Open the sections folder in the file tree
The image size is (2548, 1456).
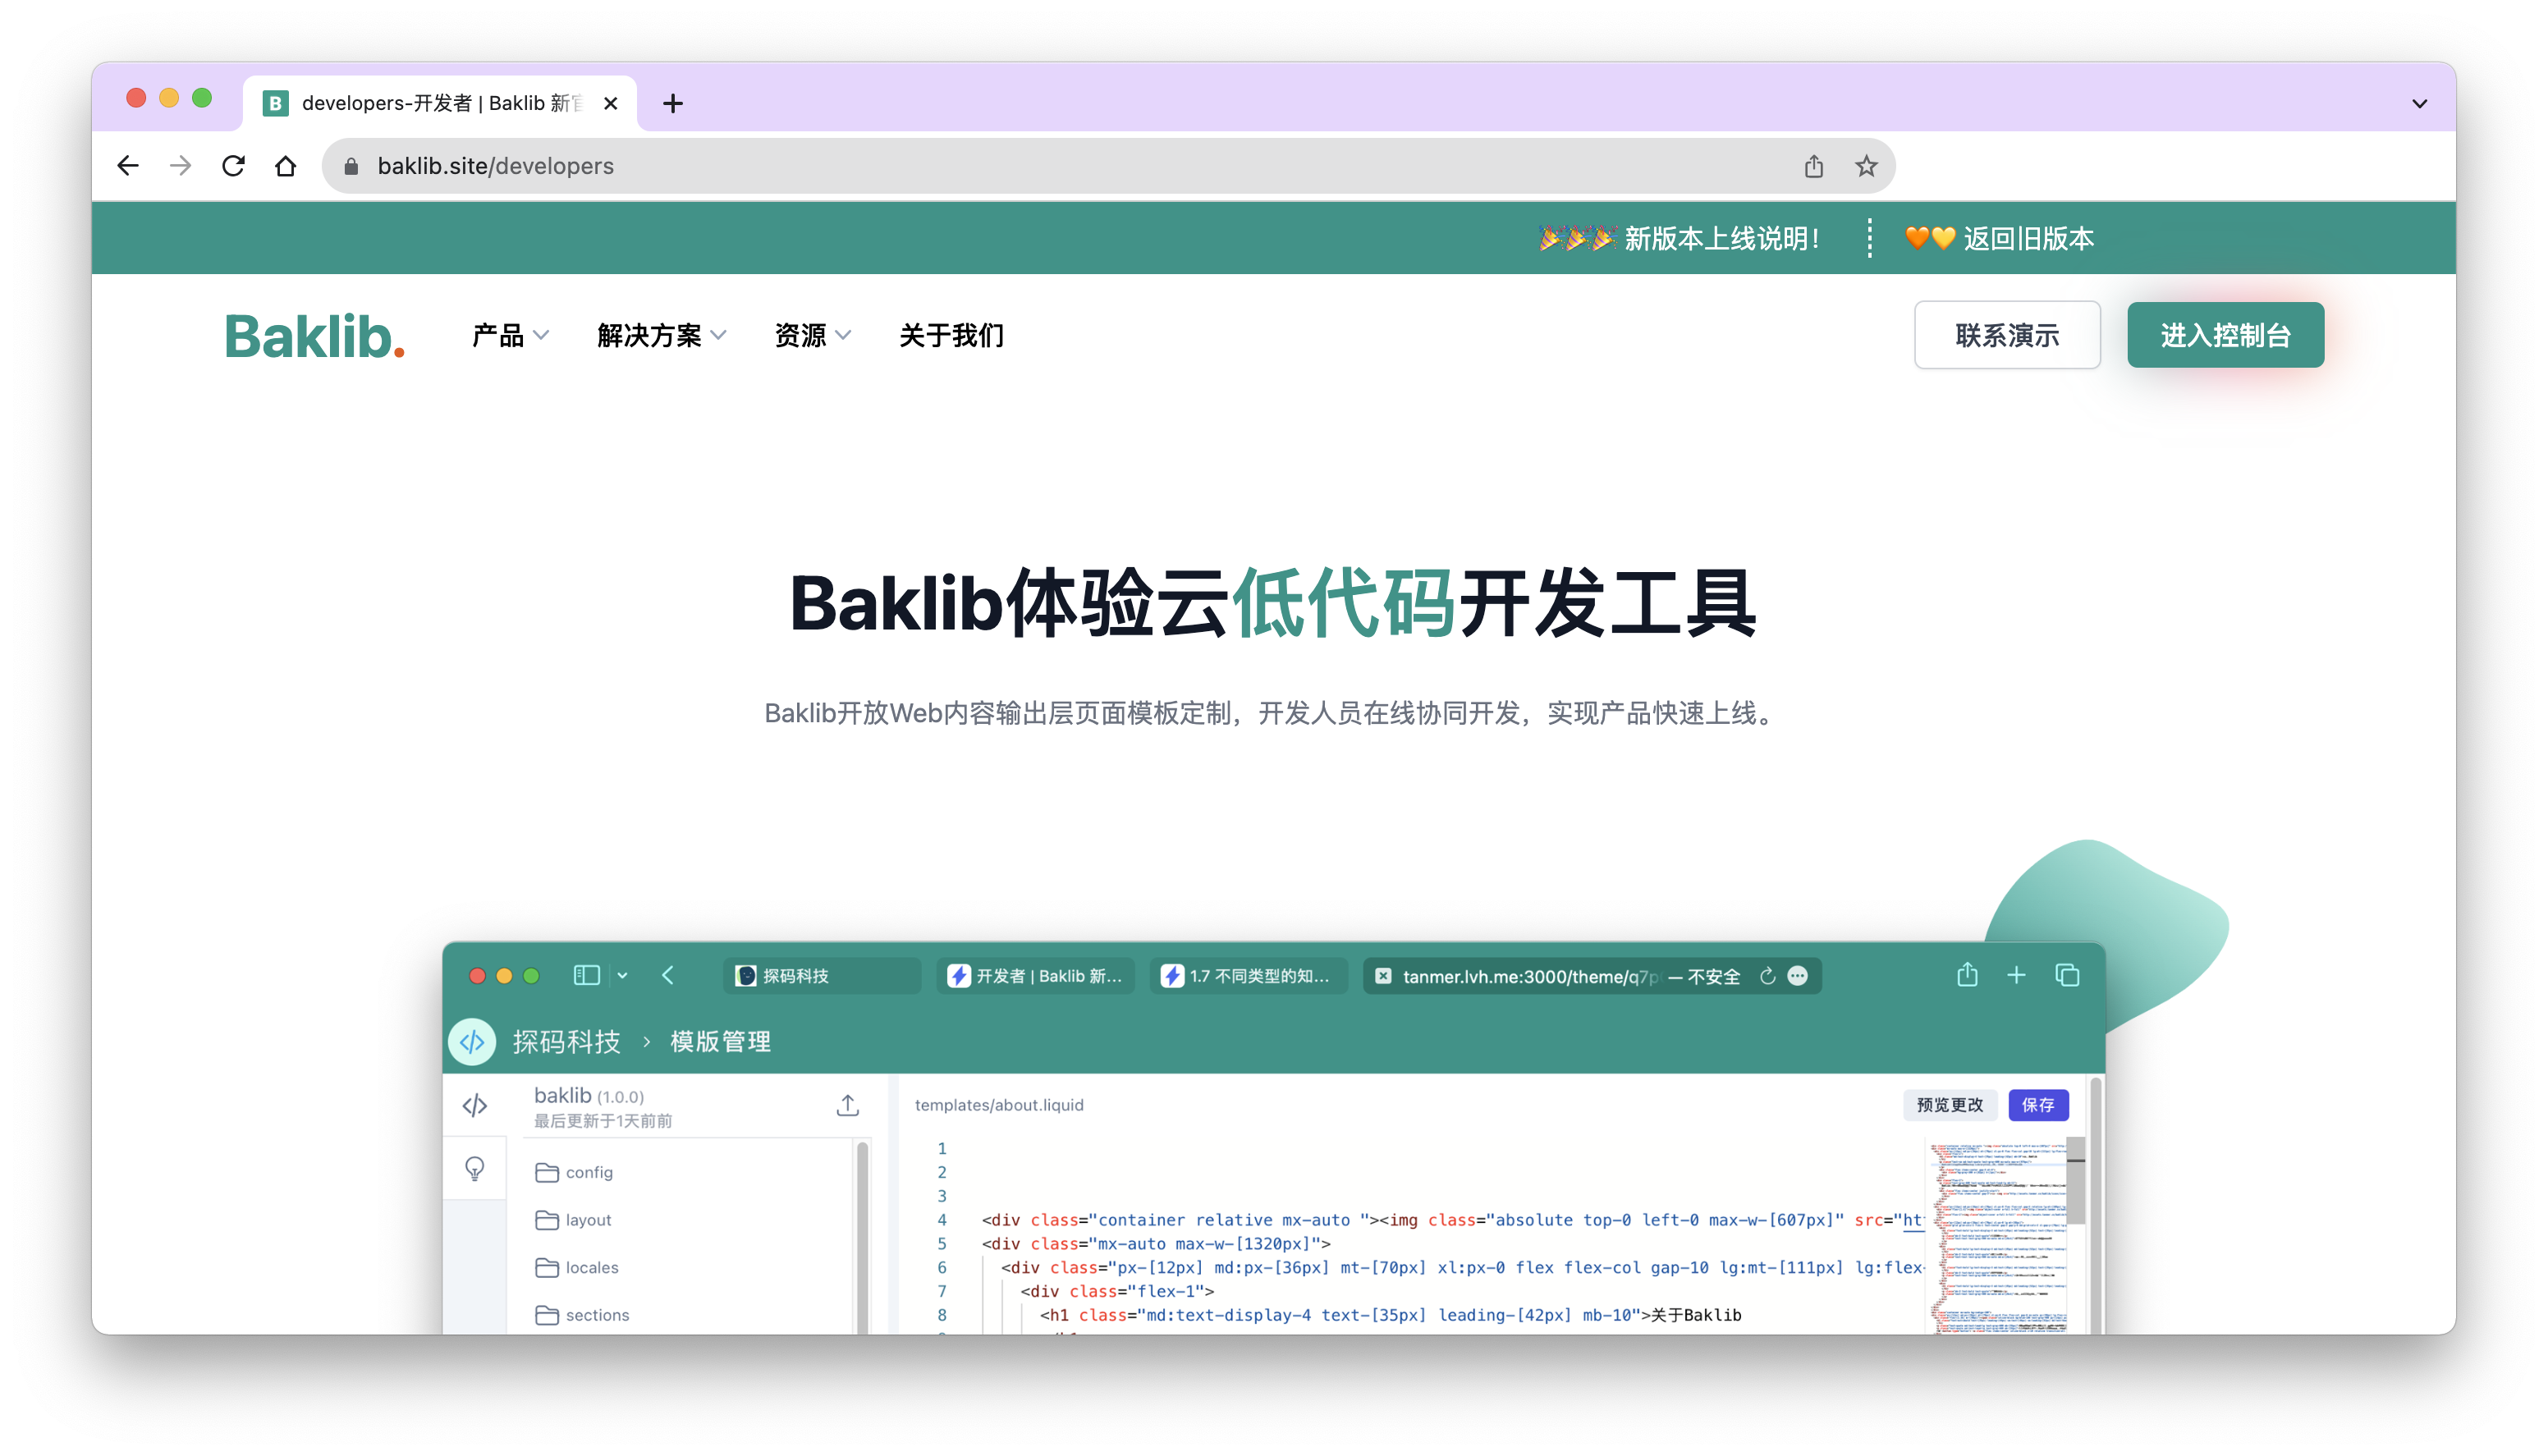(x=596, y=1315)
